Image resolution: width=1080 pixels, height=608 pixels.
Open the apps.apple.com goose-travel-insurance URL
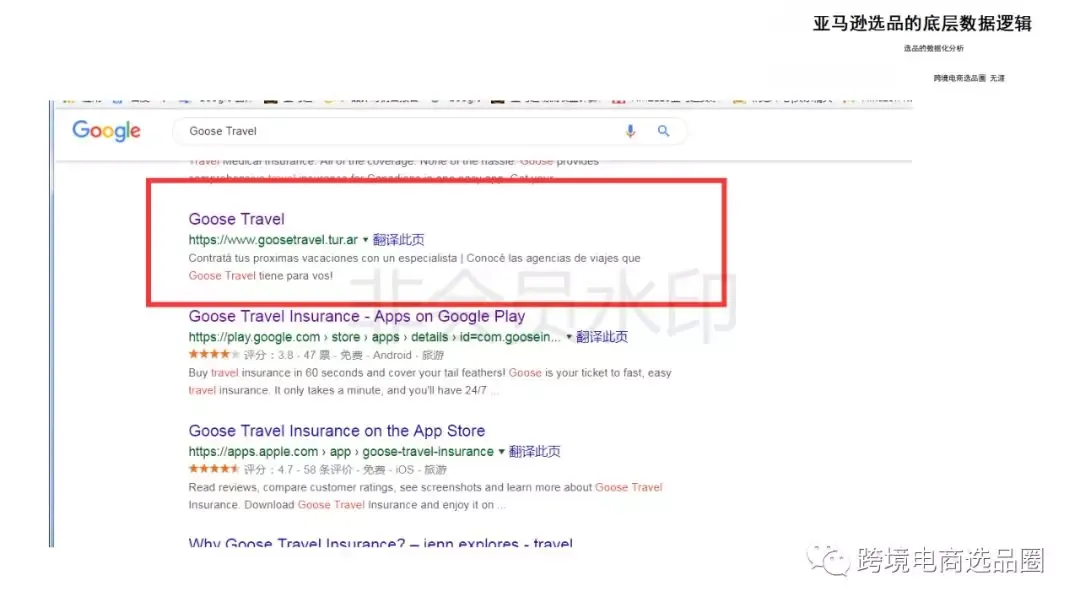tap(341, 452)
